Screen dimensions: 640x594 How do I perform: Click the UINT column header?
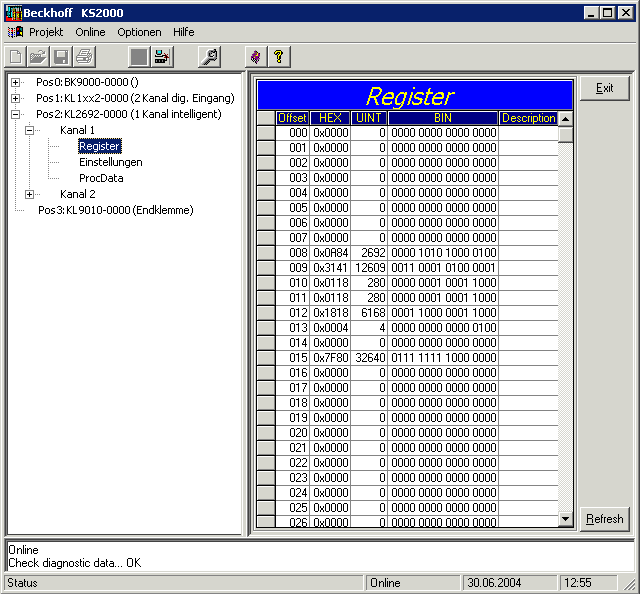(369, 118)
